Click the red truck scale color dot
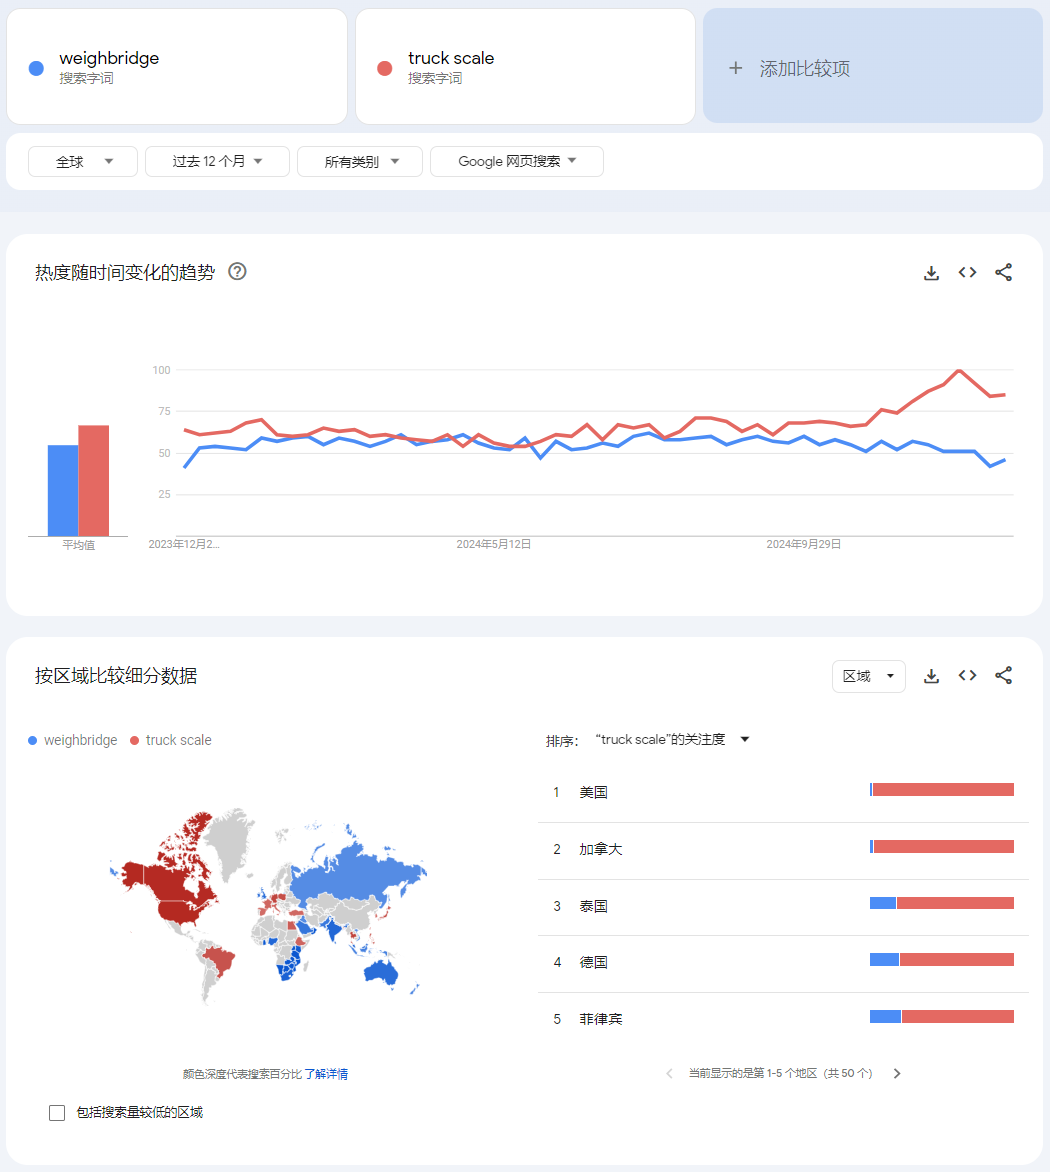 click(x=384, y=68)
